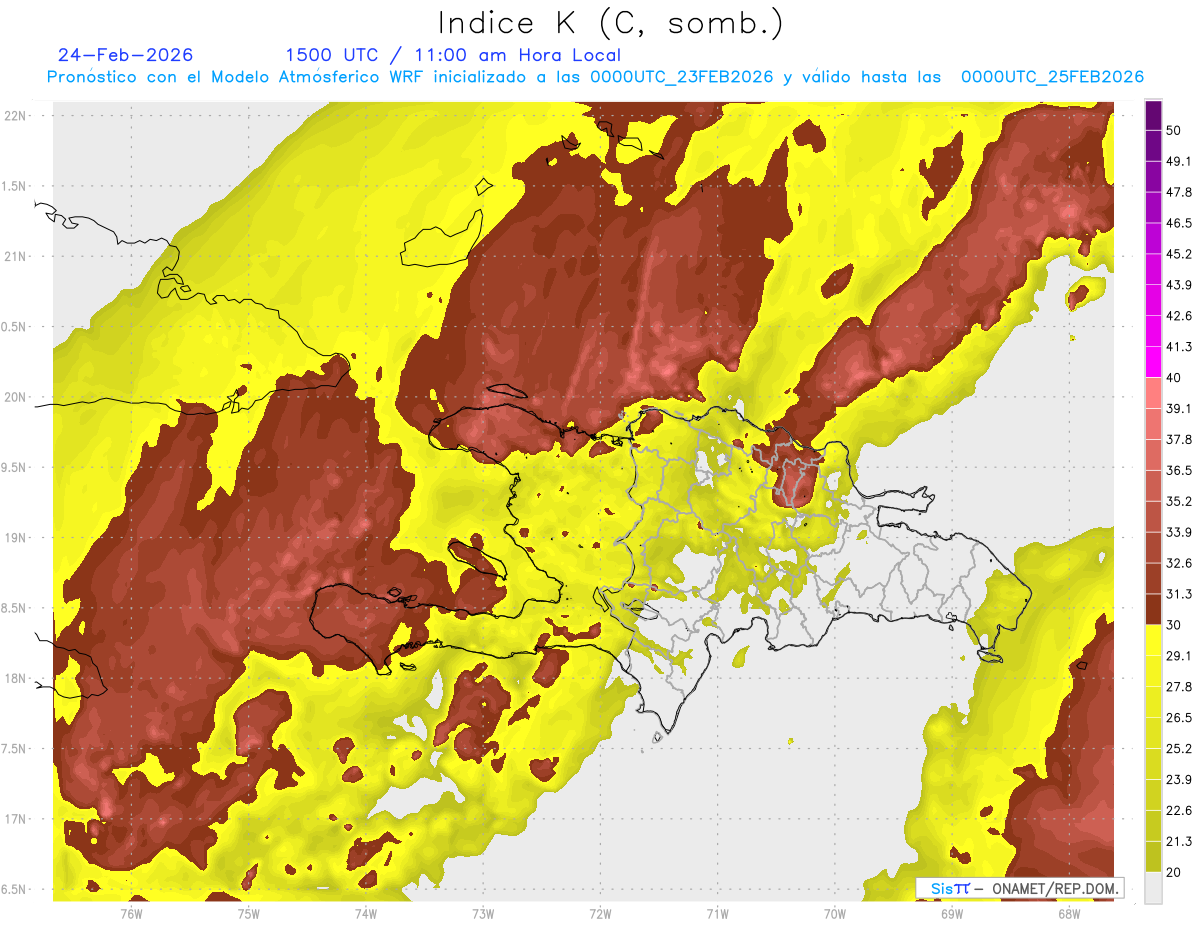Viewport: 1200px width, 927px height.
Task: Click the '20N' latitude label
Action: pyautogui.click(x=16, y=397)
